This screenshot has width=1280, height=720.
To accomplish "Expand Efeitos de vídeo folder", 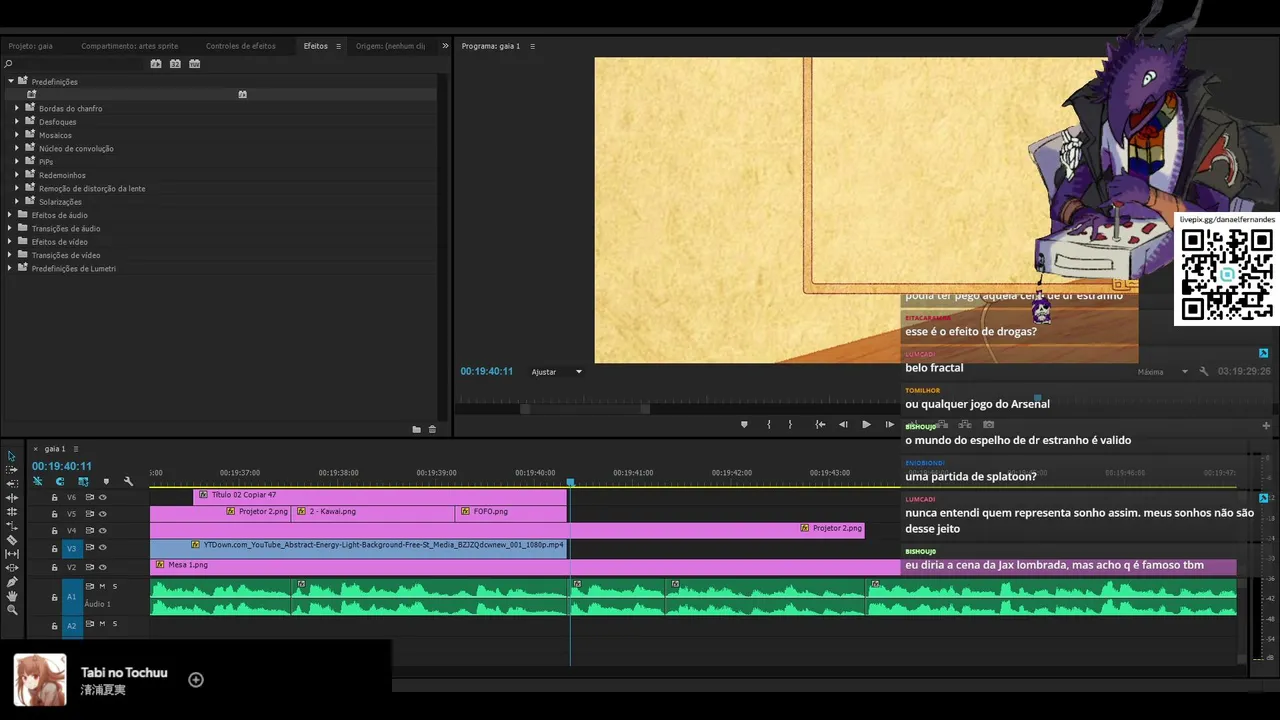I will point(10,242).
